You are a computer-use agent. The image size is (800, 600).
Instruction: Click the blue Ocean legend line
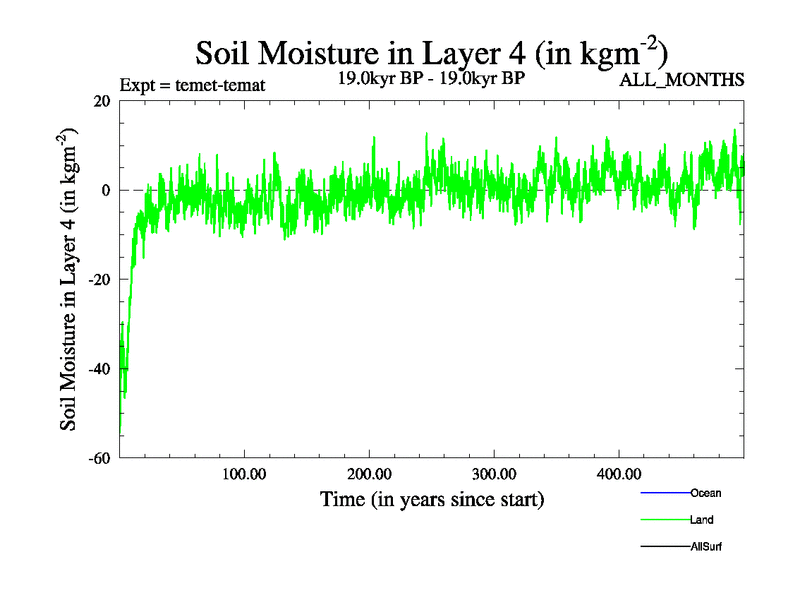coord(664,493)
